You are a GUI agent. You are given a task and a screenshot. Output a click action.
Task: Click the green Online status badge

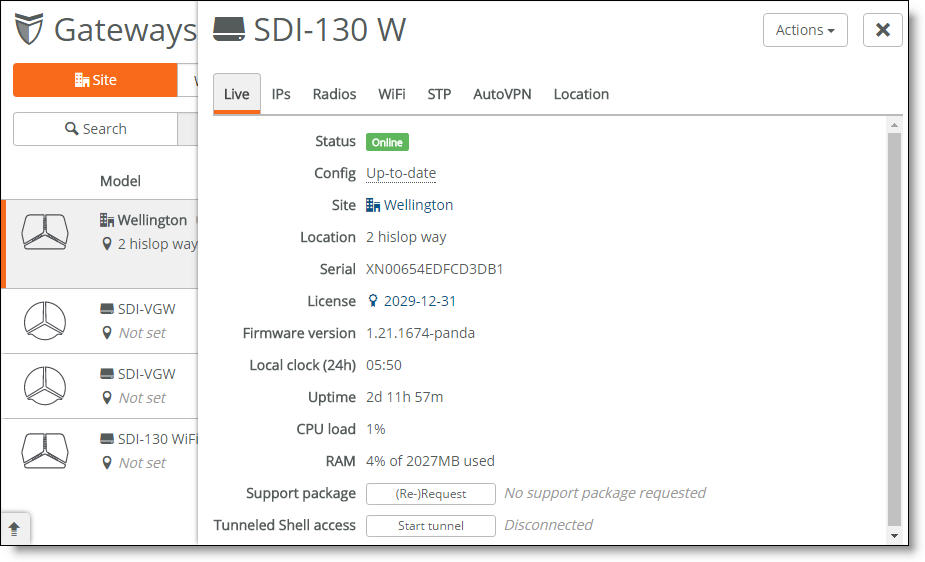tap(387, 142)
